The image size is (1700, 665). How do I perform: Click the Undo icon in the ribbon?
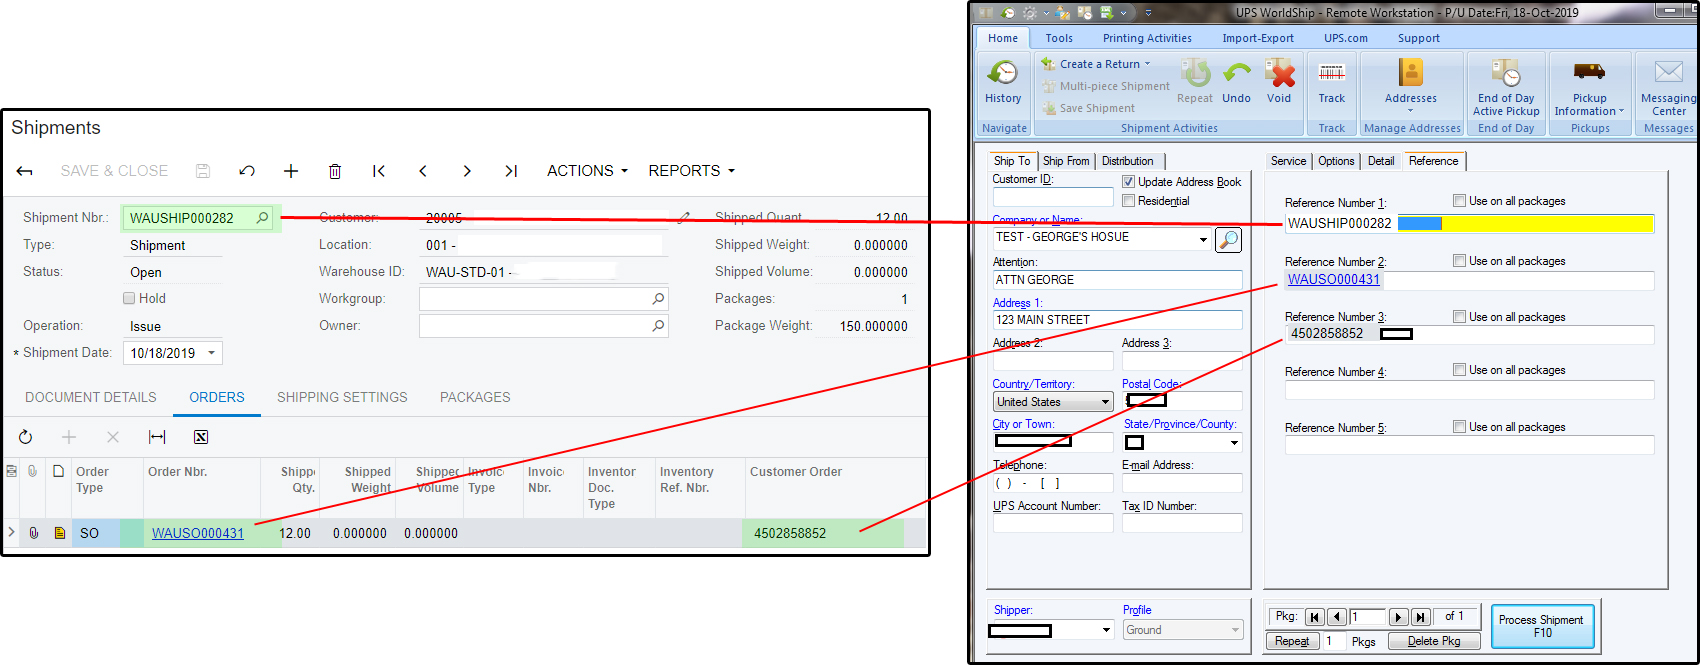coord(1237,76)
